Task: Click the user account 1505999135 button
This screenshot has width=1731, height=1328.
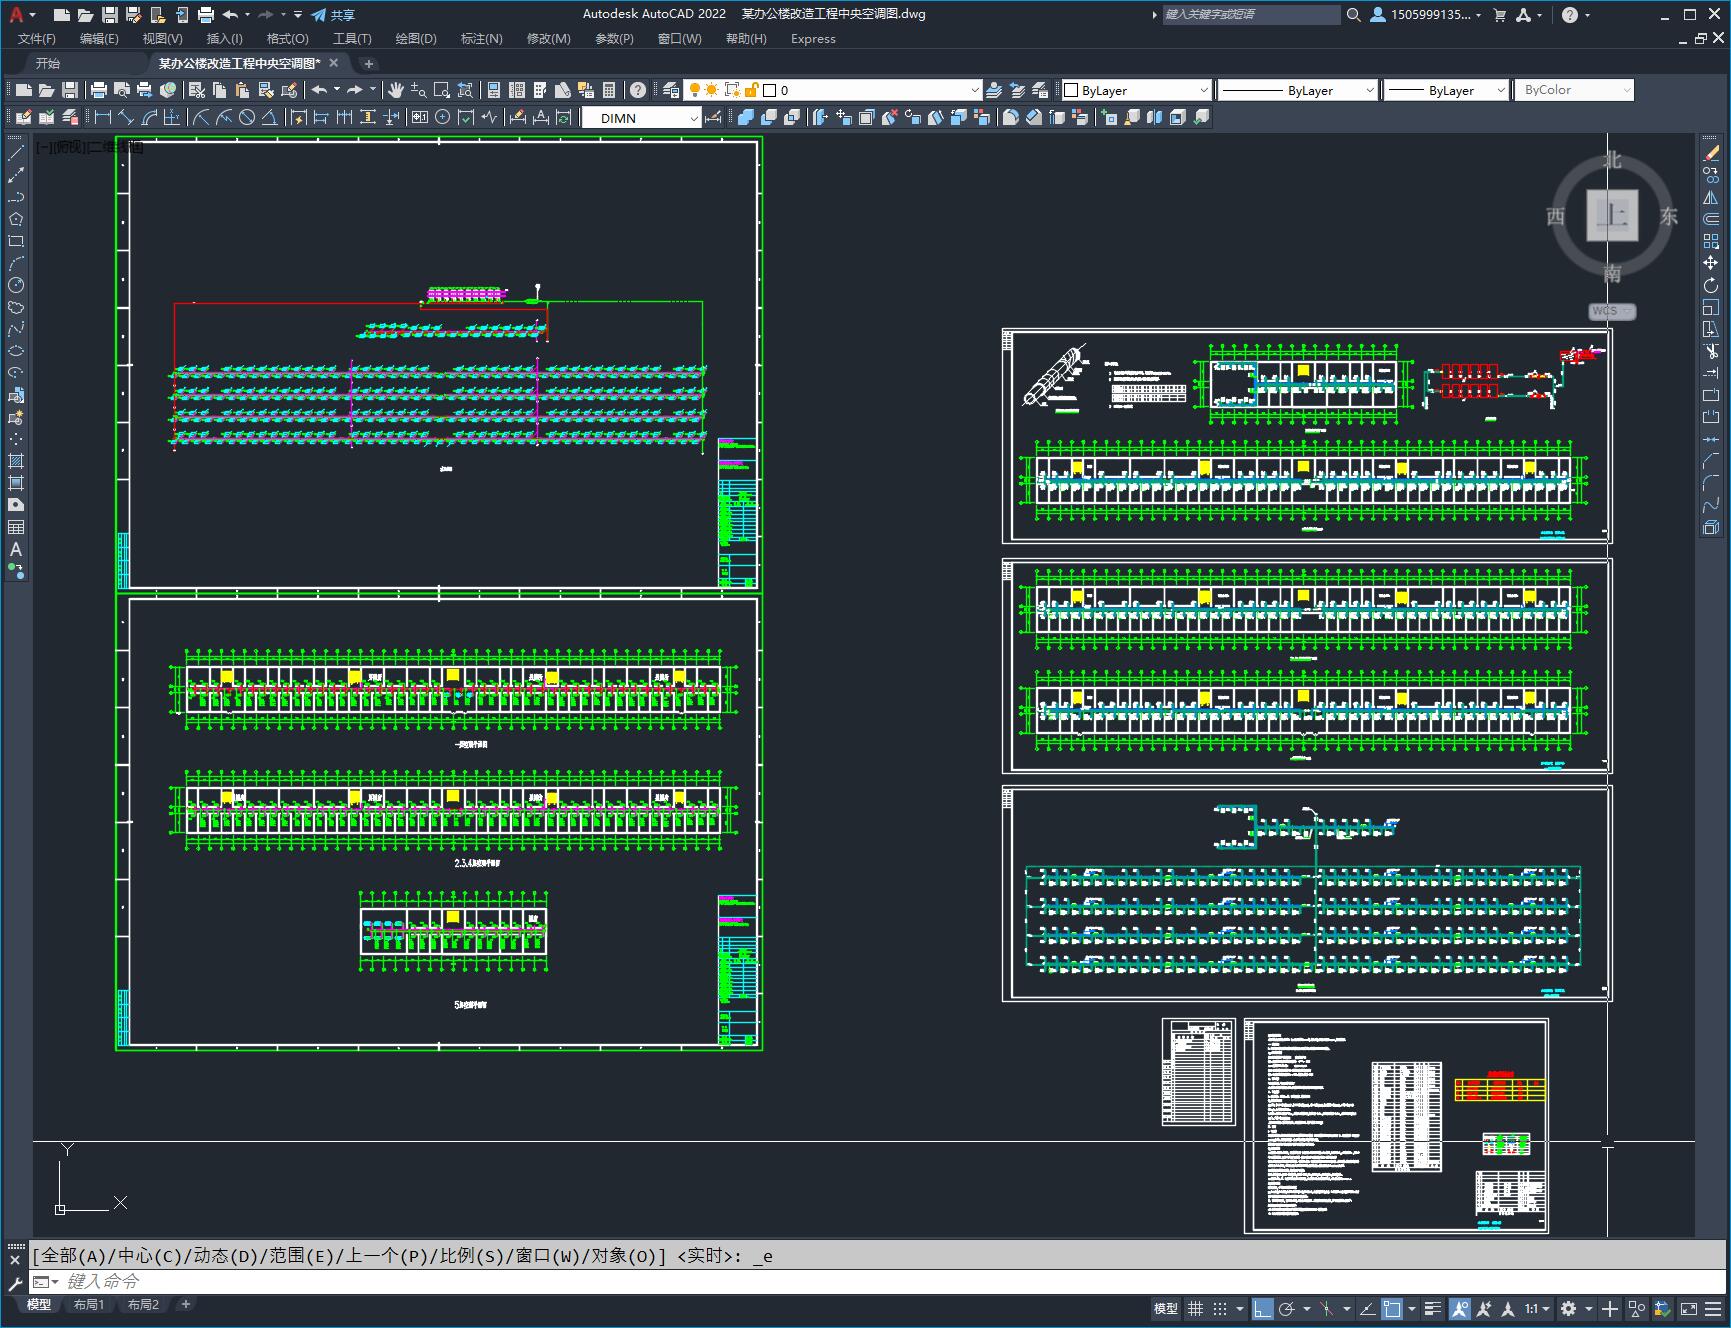Action: click(1427, 14)
